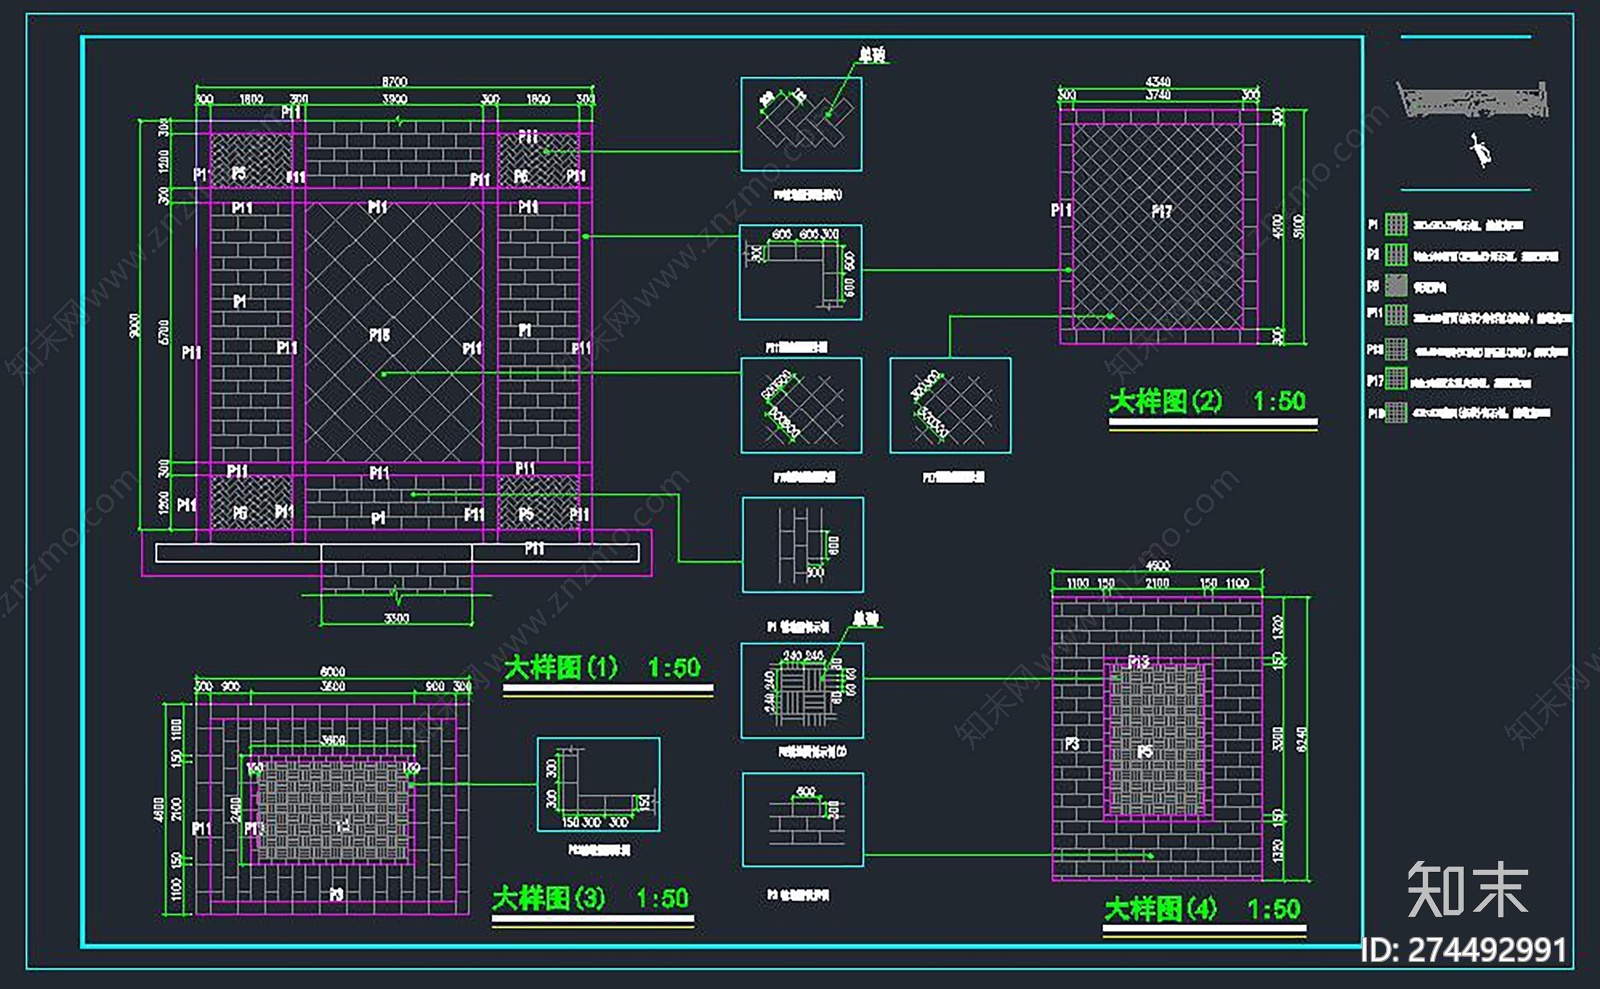Click the 单砖 callout above herringbone detail

tap(872, 55)
